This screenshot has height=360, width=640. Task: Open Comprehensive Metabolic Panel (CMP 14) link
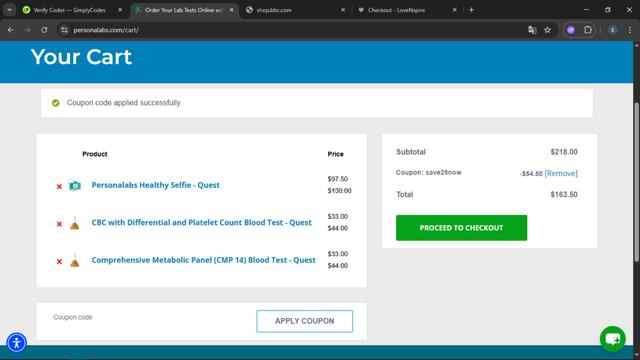[x=203, y=260]
